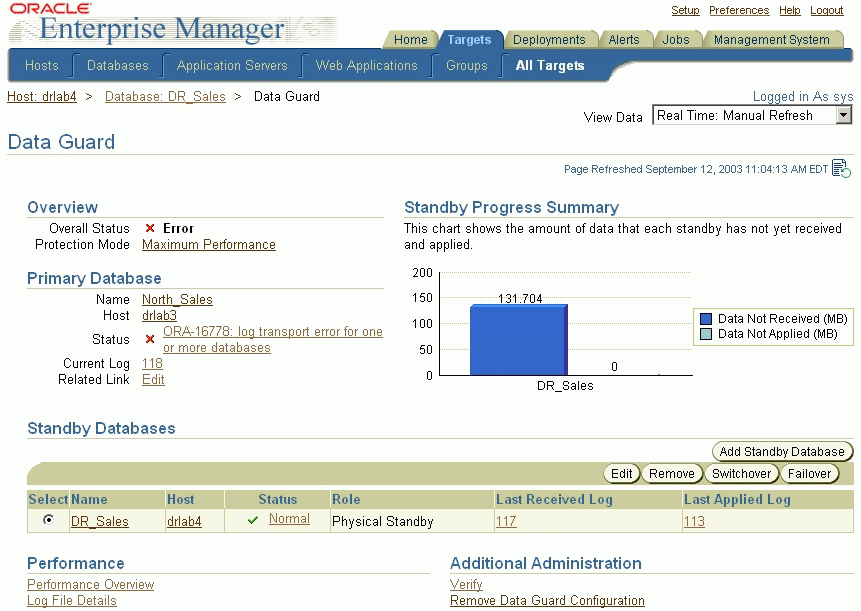Click the Data Not Applied legend swatch
The height and width of the screenshot is (611, 861).
click(x=706, y=334)
